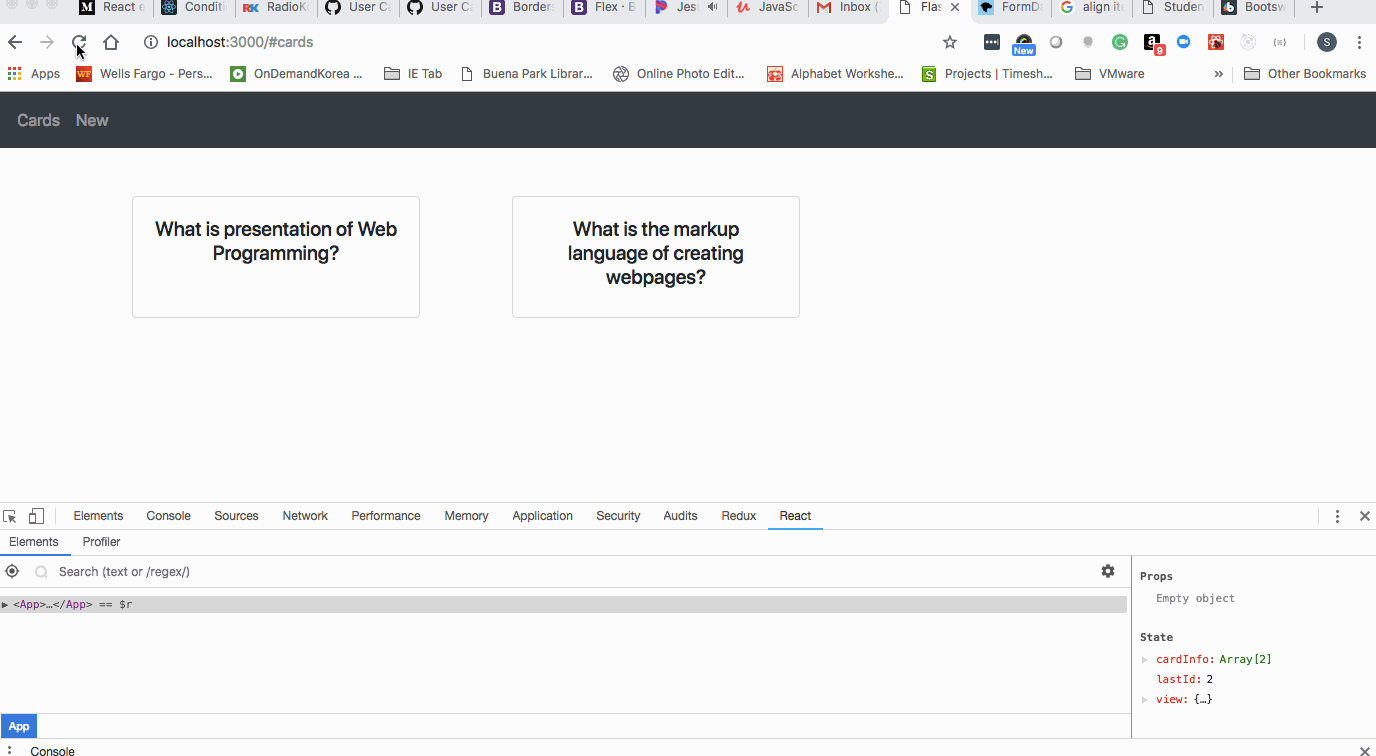Click the New navigation link
Image resolution: width=1376 pixels, height=756 pixels.
[92, 120]
